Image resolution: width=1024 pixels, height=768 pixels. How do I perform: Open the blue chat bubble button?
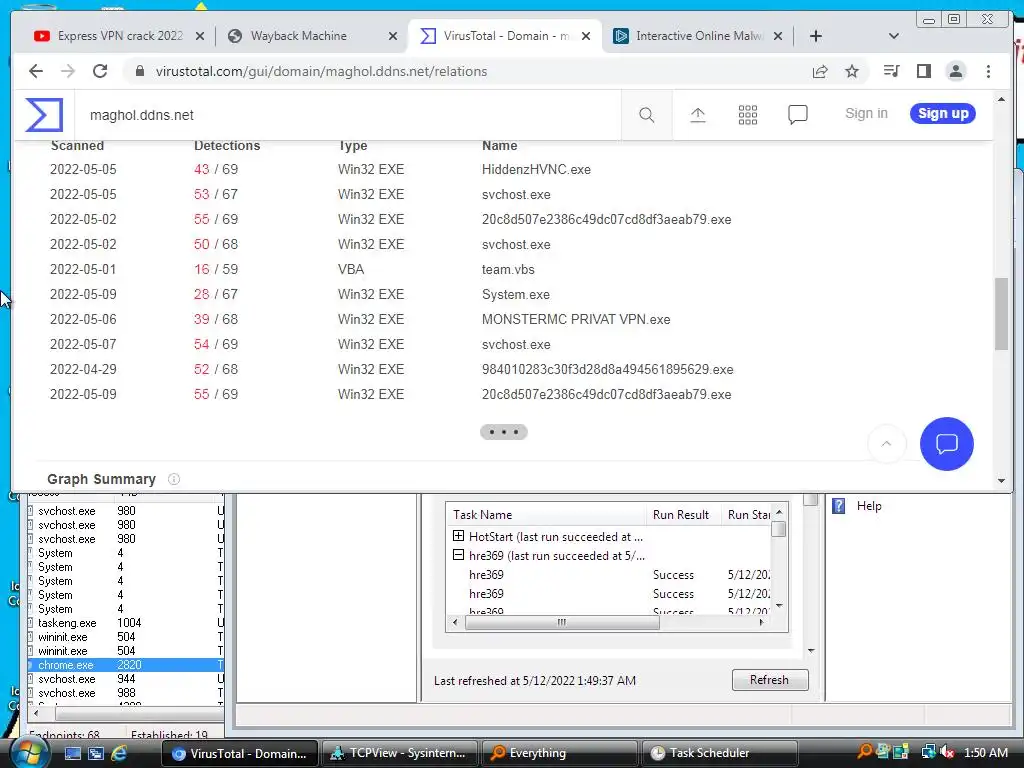946,444
